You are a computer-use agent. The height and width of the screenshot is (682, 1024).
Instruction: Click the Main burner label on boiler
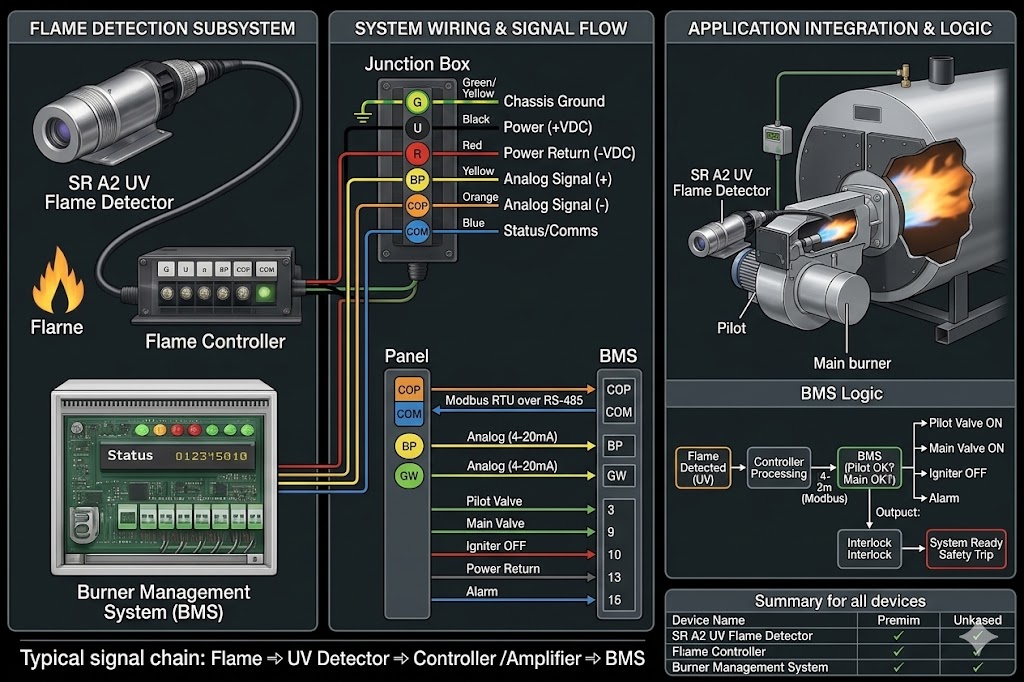[x=852, y=363]
